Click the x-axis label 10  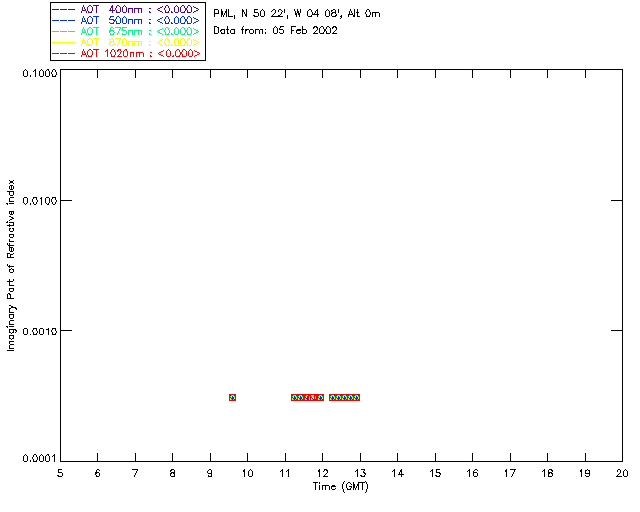pos(247,473)
